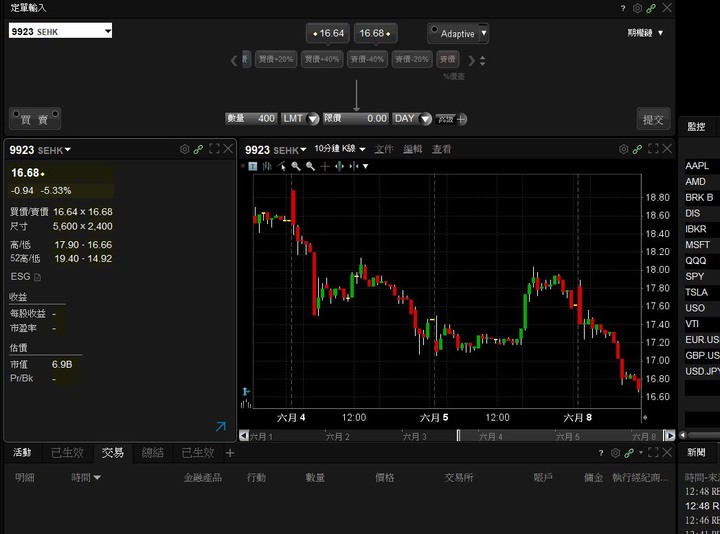Click the Submit order button
The height and width of the screenshot is (534, 720).
point(653,120)
